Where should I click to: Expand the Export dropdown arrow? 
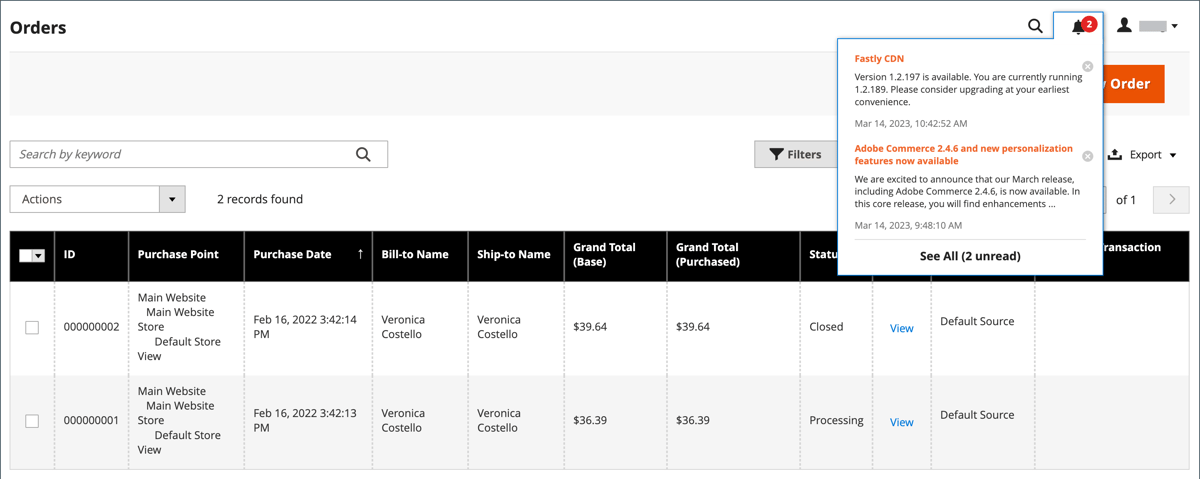point(1173,156)
